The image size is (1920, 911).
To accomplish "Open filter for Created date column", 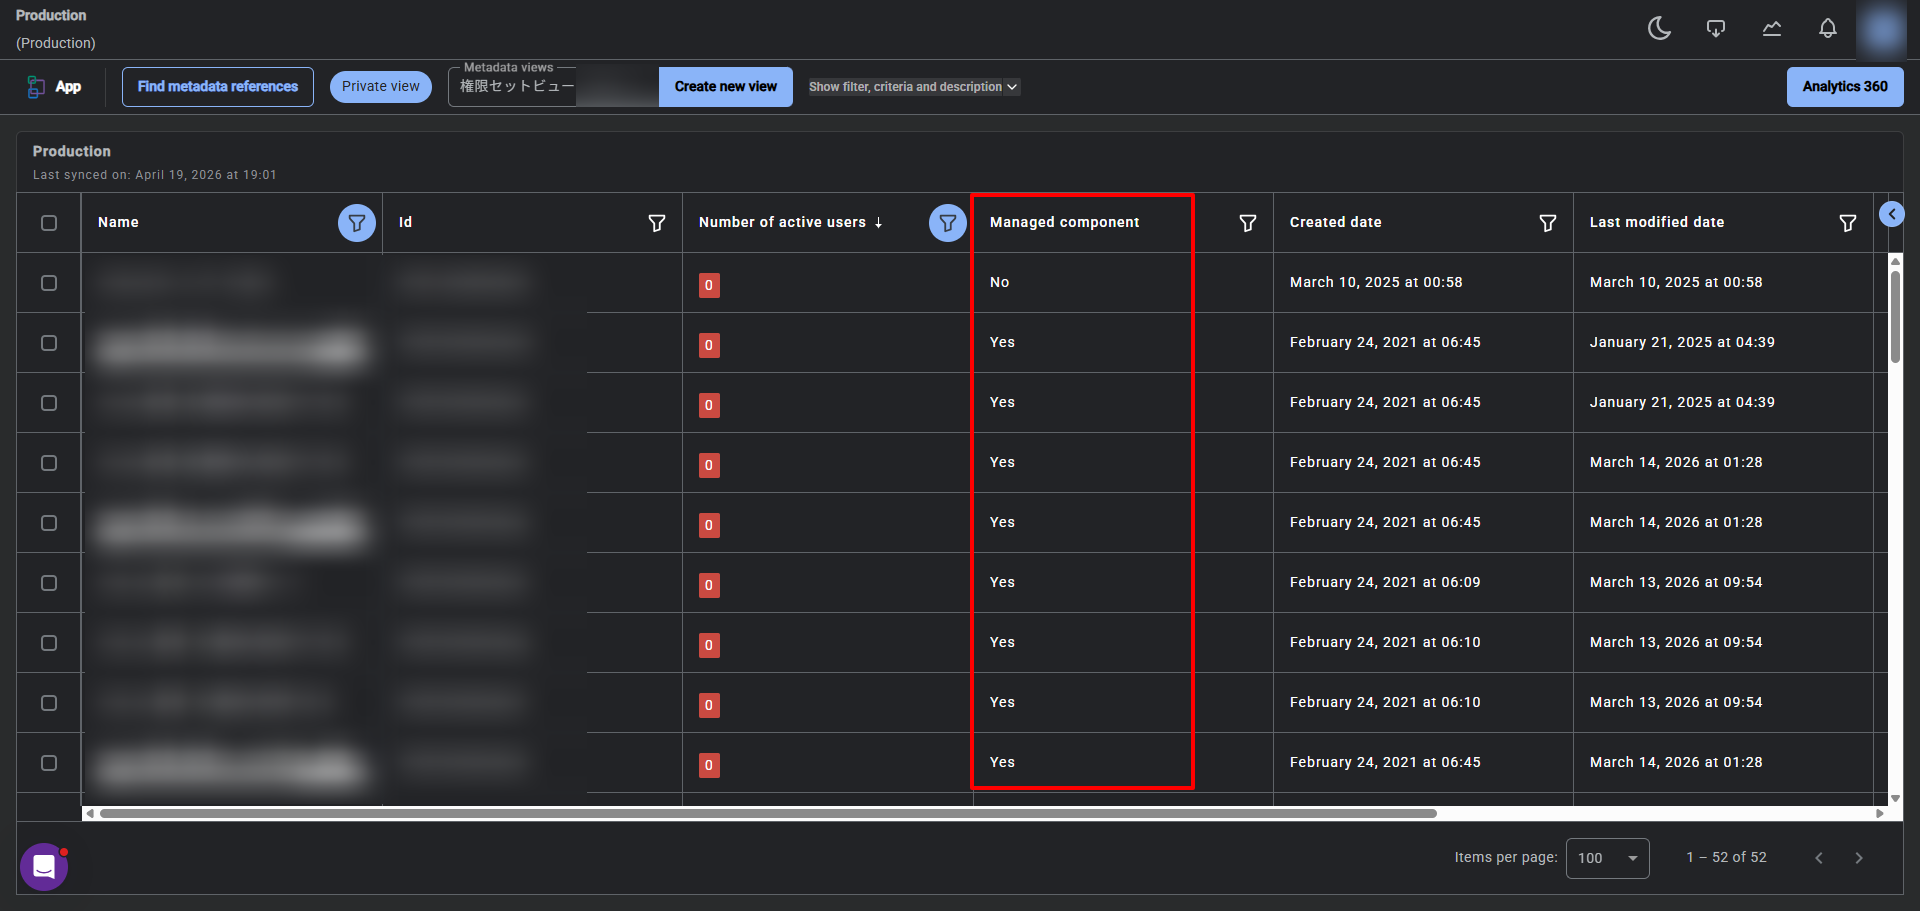I will (1547, 223).
